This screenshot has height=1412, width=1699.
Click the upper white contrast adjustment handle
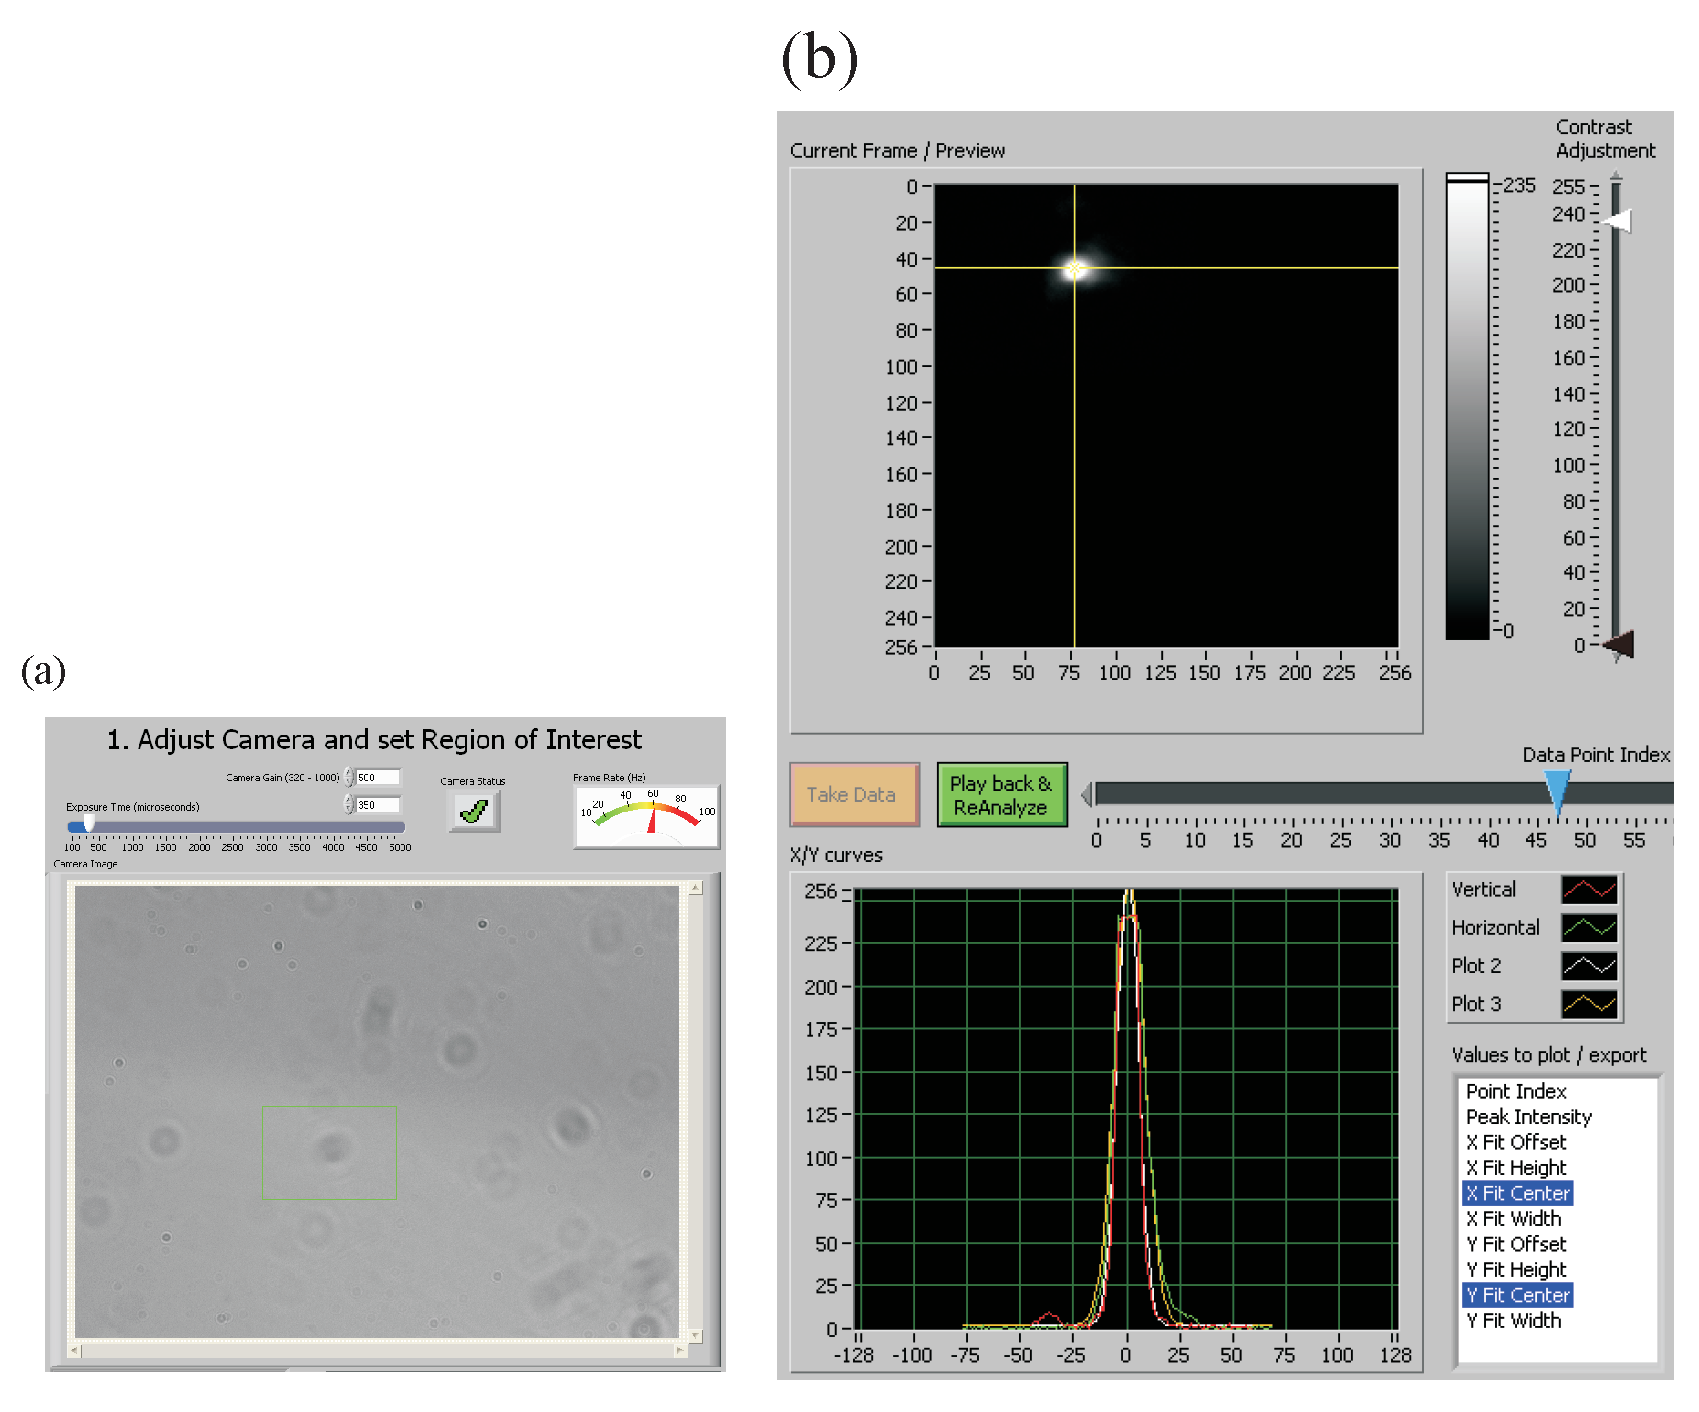click(x=1619, y=219)
